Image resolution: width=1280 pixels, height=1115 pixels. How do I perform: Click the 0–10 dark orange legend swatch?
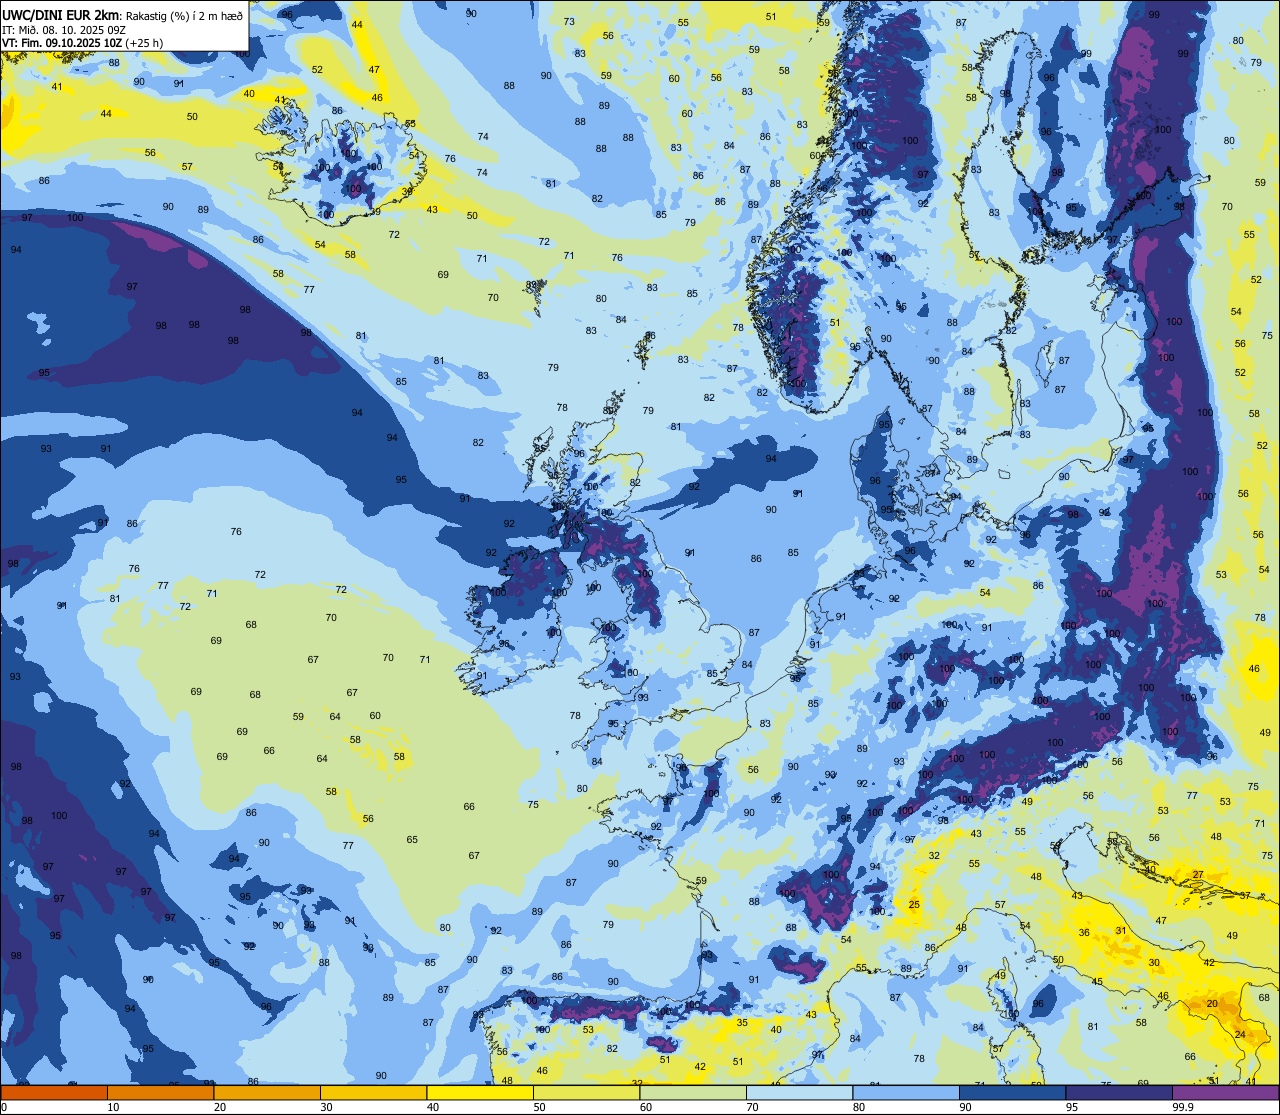click(54, 1092)
